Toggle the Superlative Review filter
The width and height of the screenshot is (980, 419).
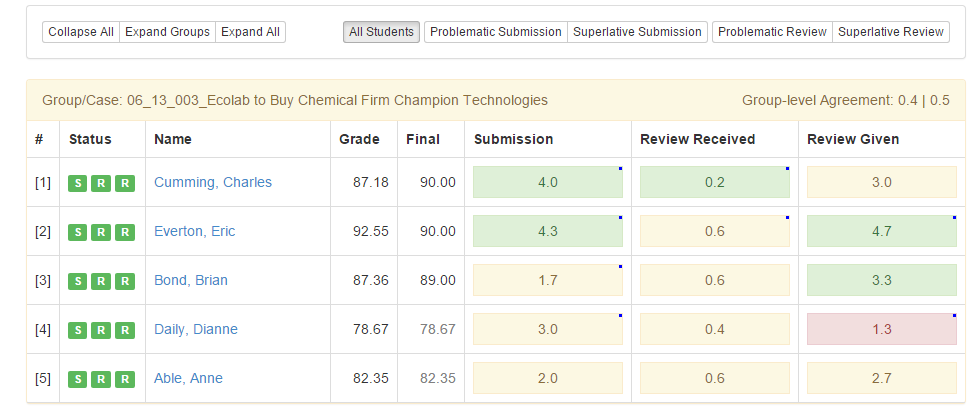click(x=890, y=32)
